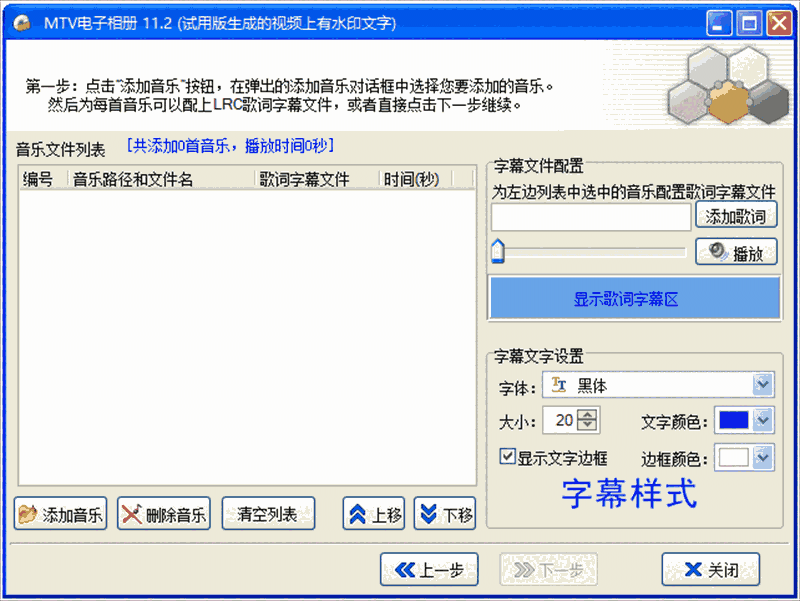
Task: Expand the 文字颜色 color dropdown arrow
Action: 763,420
